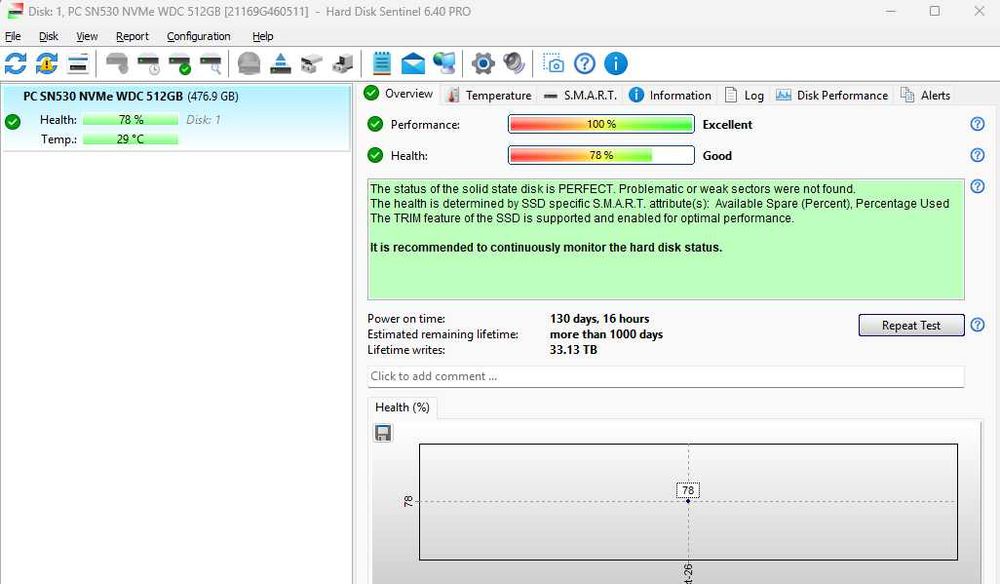Click the blue eject-arrow disk icon
1000x584 pixels.
[x=281, y=64]
